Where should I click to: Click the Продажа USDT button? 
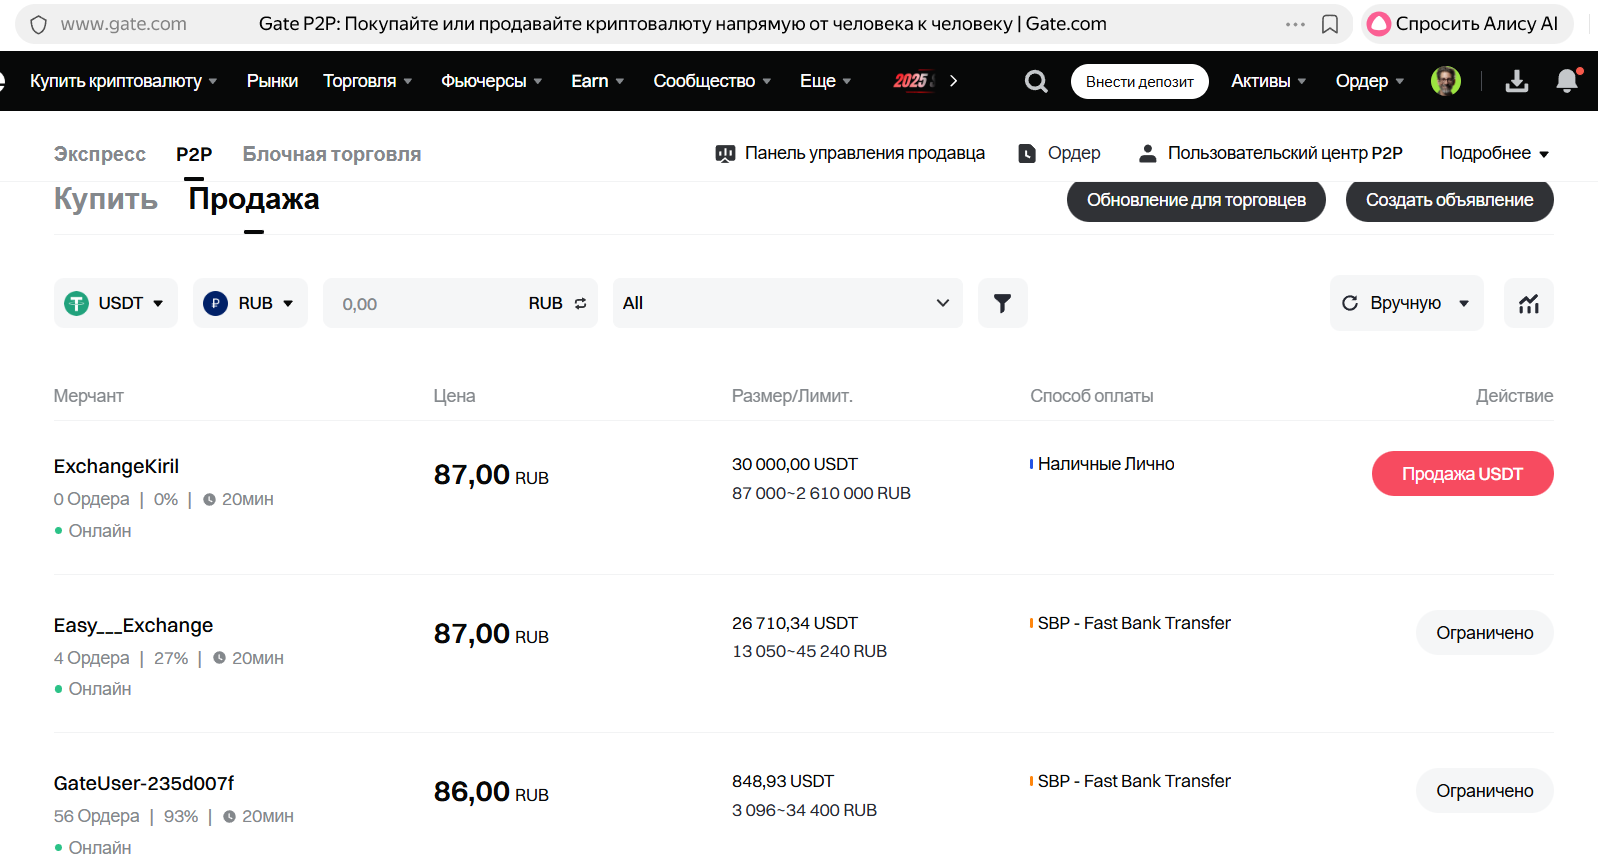tap(1462, 474)
